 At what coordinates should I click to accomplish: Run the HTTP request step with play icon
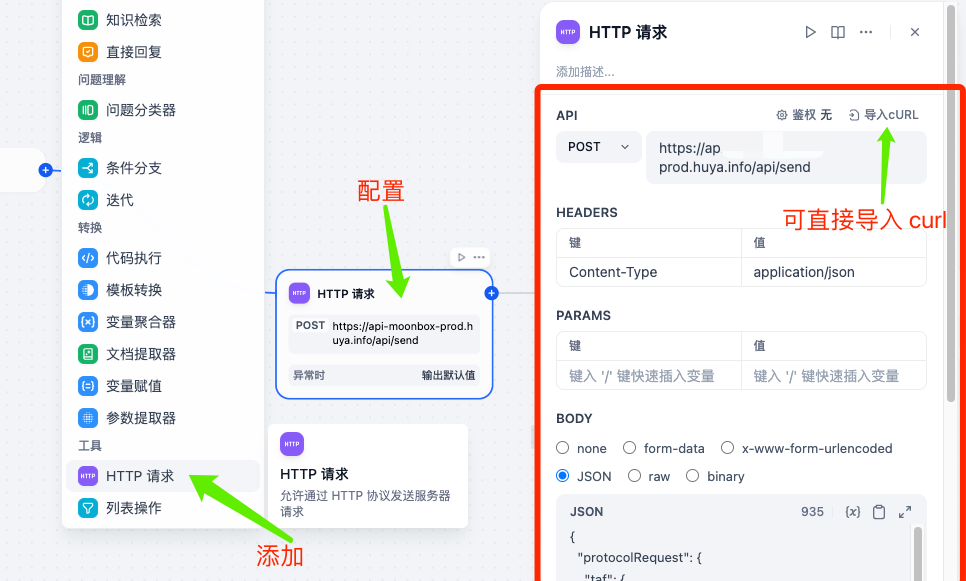pyautogui.click(x=811, y=32)
